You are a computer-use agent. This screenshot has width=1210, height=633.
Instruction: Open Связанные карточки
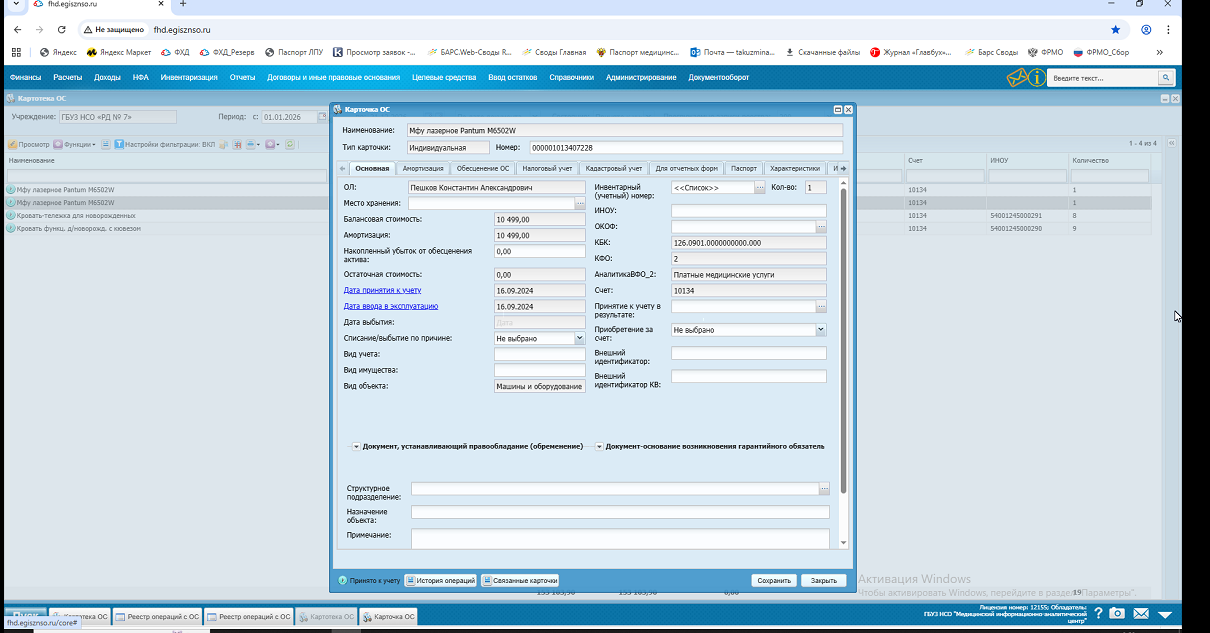coord(520,580)
